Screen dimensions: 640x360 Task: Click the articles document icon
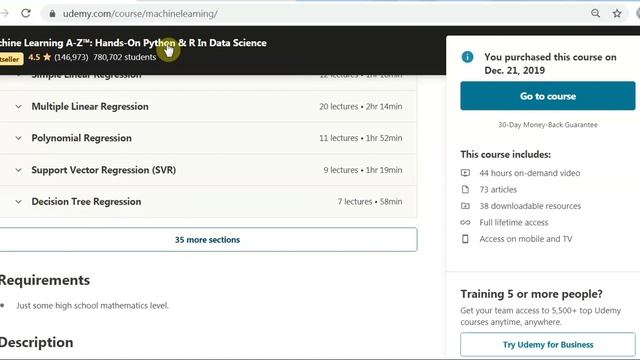(465, 189)
